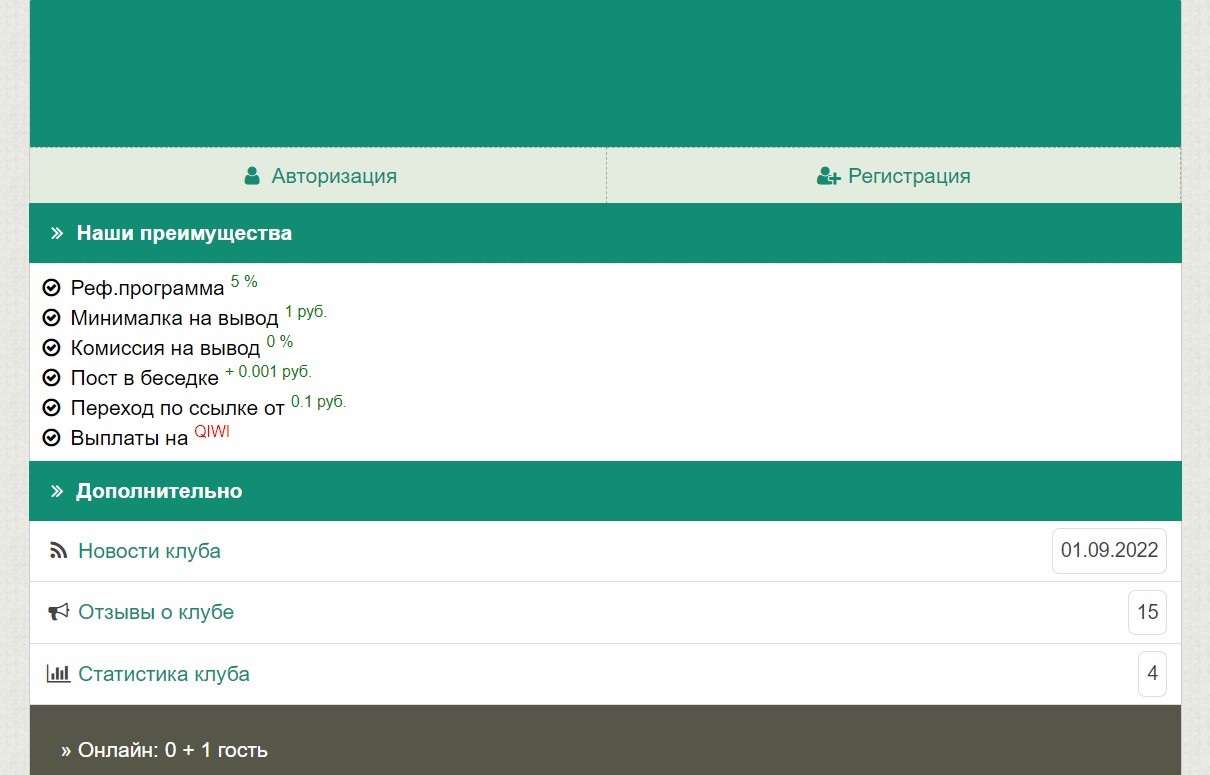
Task: Open the Регистрация tab
Action: tap(908, 176)
